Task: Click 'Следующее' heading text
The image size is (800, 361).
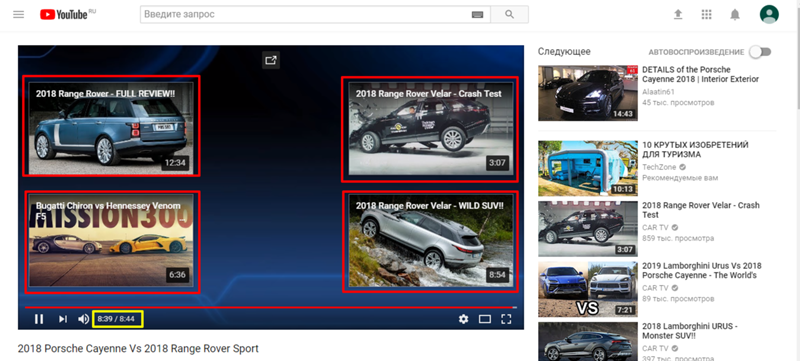Action: 564,51
